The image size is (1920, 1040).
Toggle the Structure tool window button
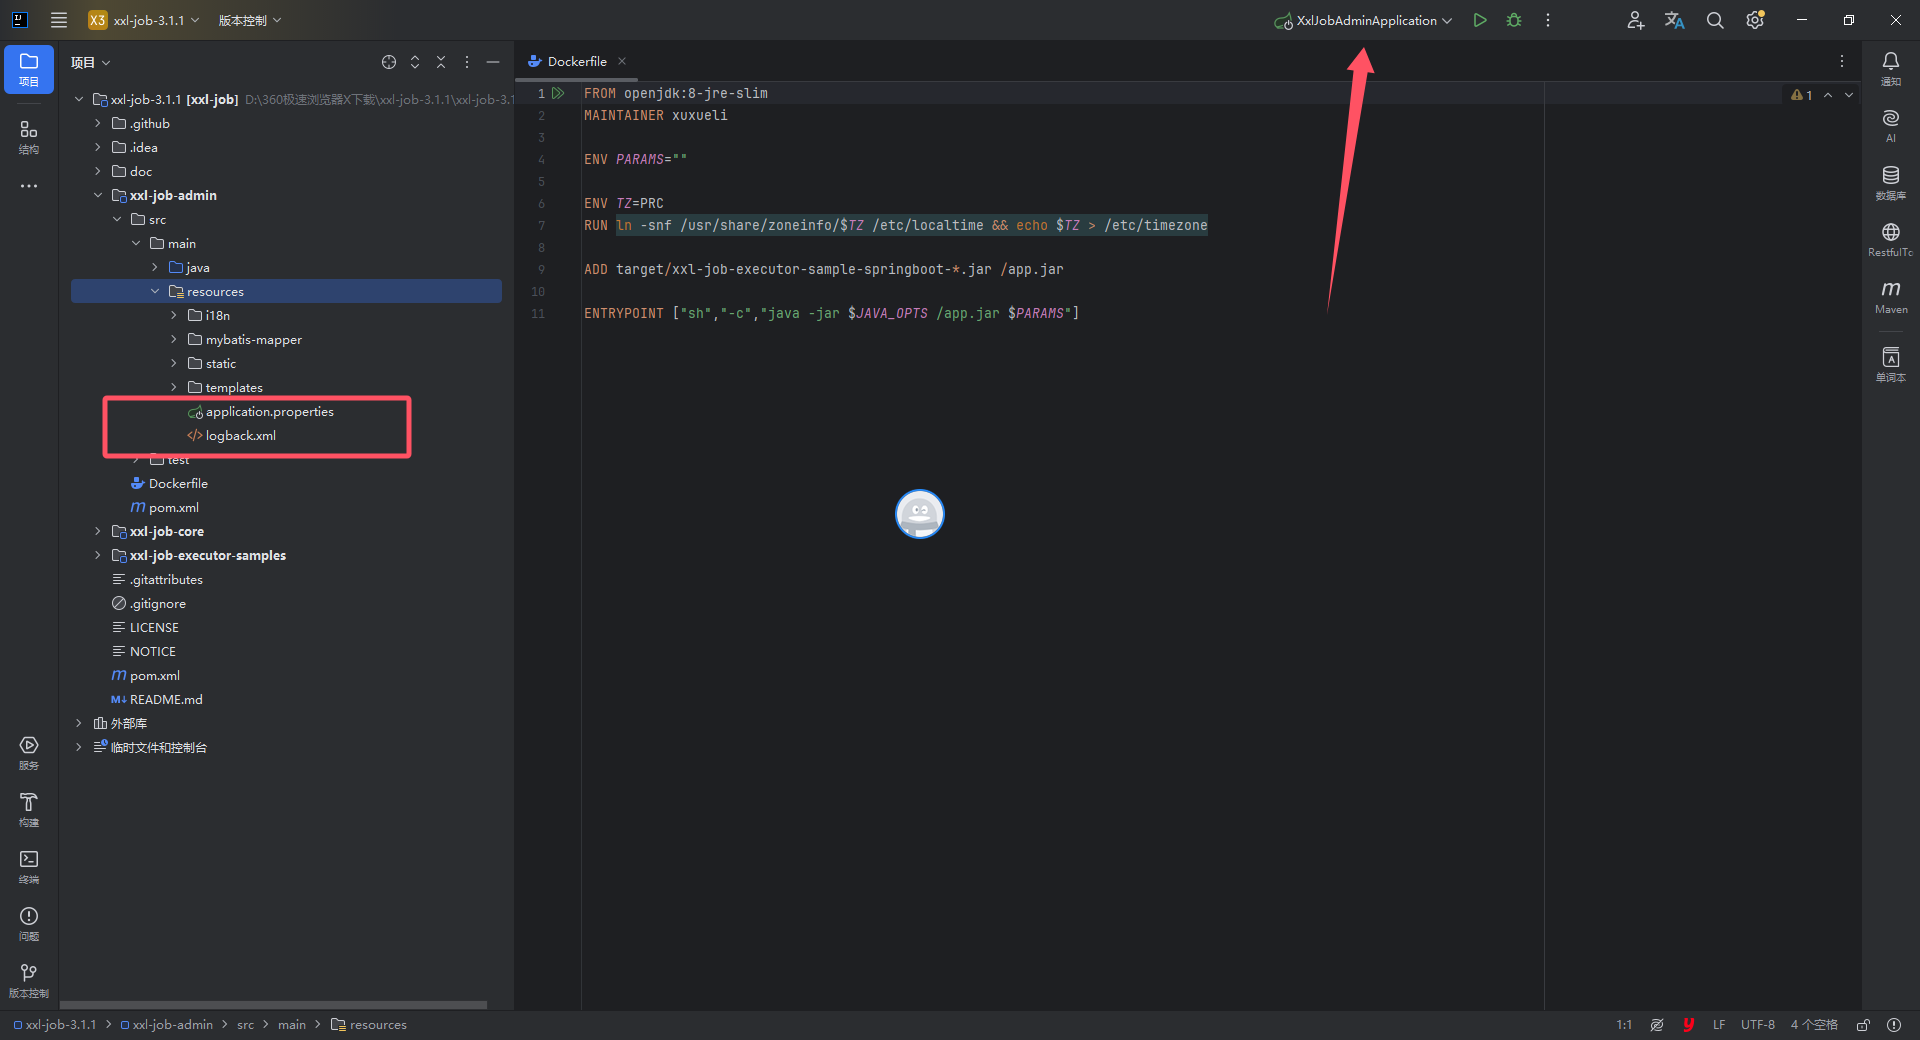tap(29, 136)
